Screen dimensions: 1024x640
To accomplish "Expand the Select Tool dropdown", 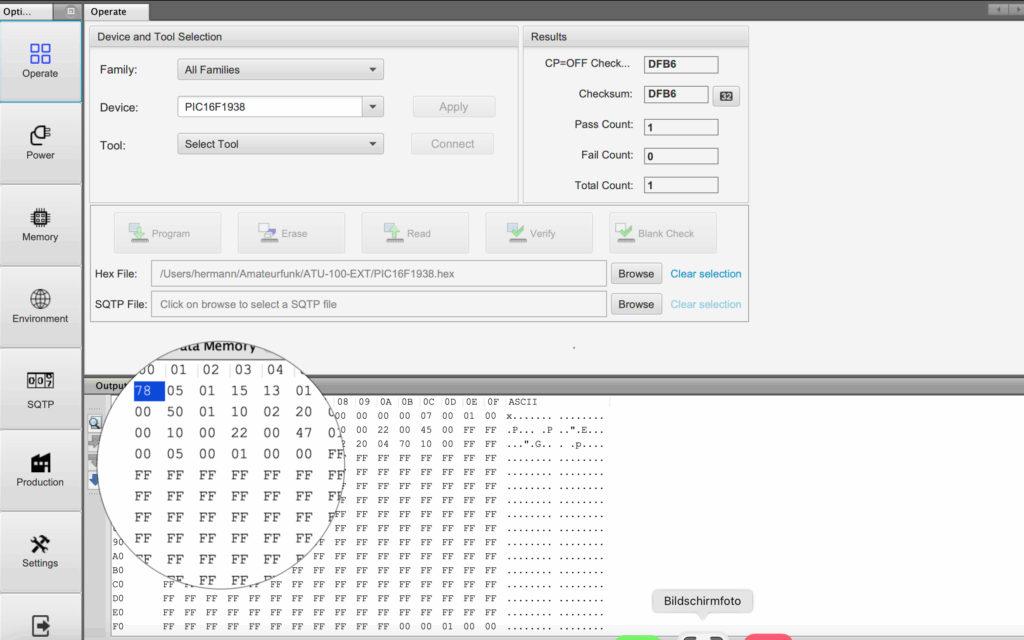I will click(282, 144).
